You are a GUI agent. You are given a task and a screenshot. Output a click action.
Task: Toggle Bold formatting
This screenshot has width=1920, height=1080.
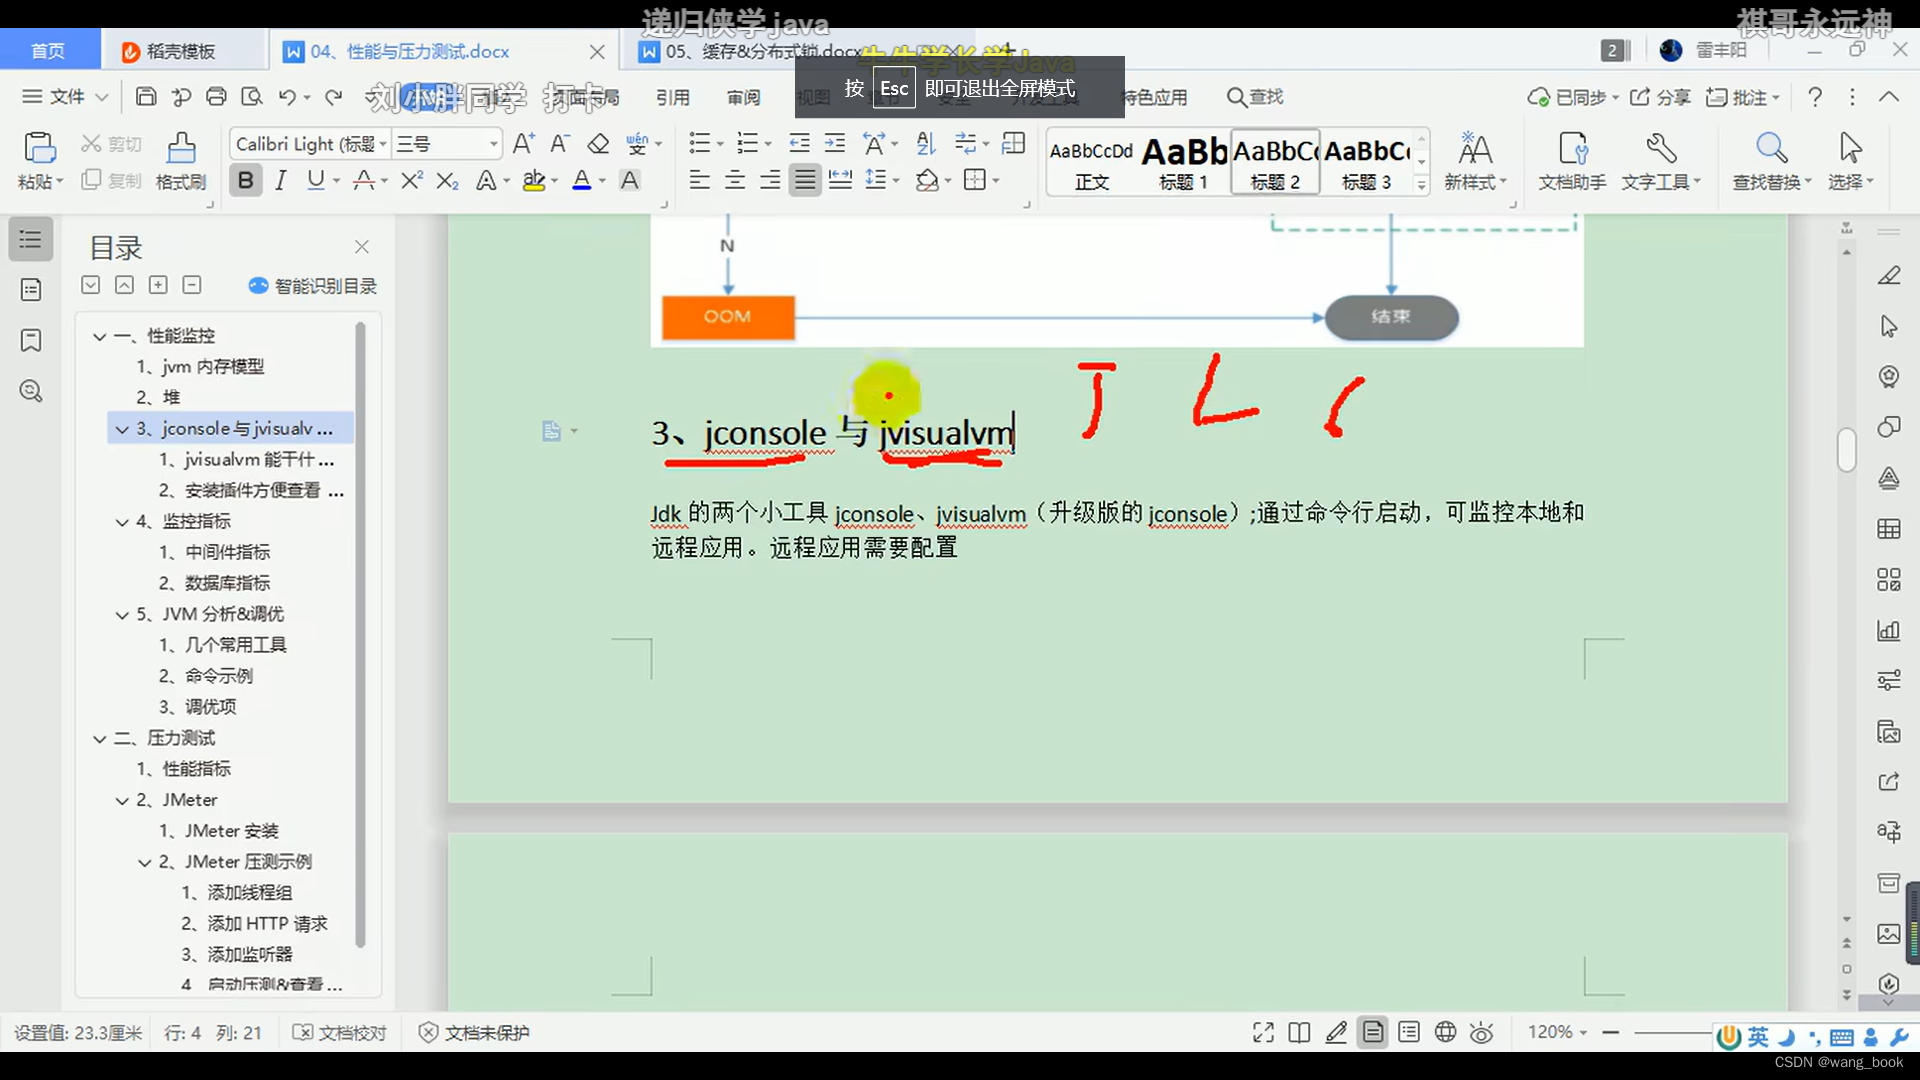click(x=245, y=180)
